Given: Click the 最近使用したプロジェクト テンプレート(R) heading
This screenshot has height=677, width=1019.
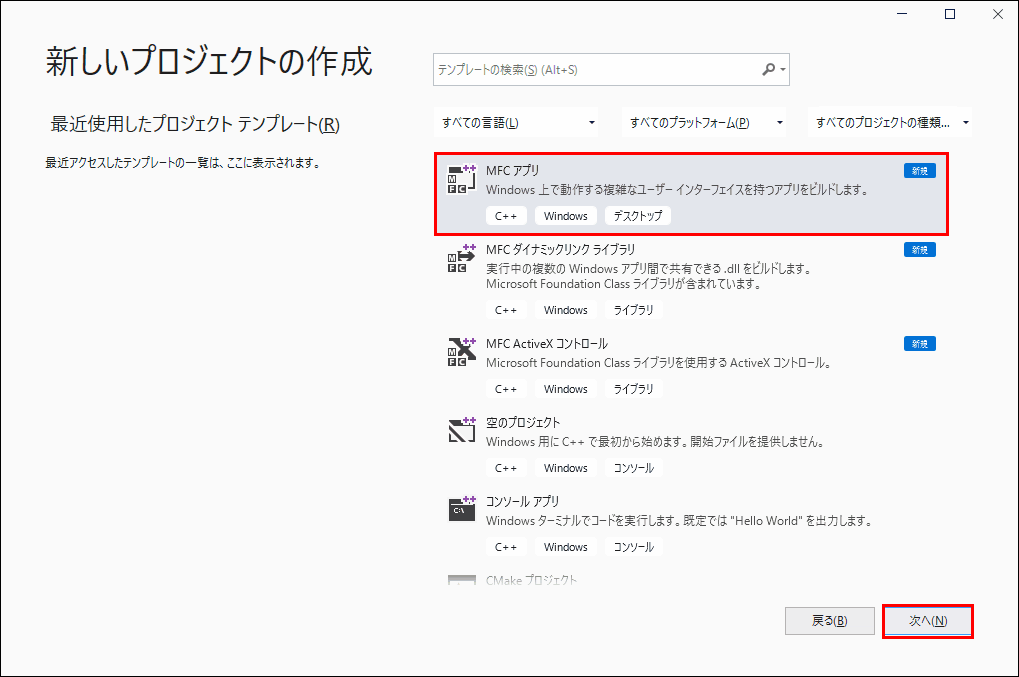Looking at the screenshot, I should click(195, 123).
